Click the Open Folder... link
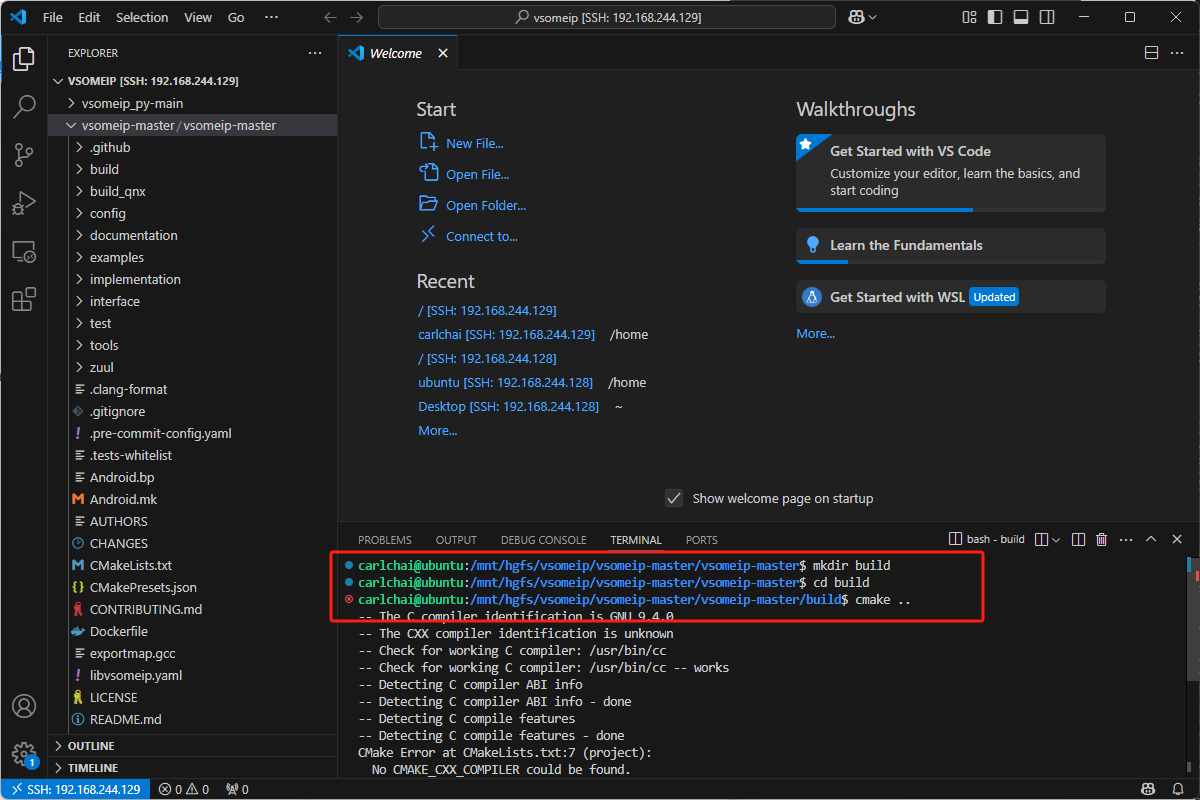 486,205
